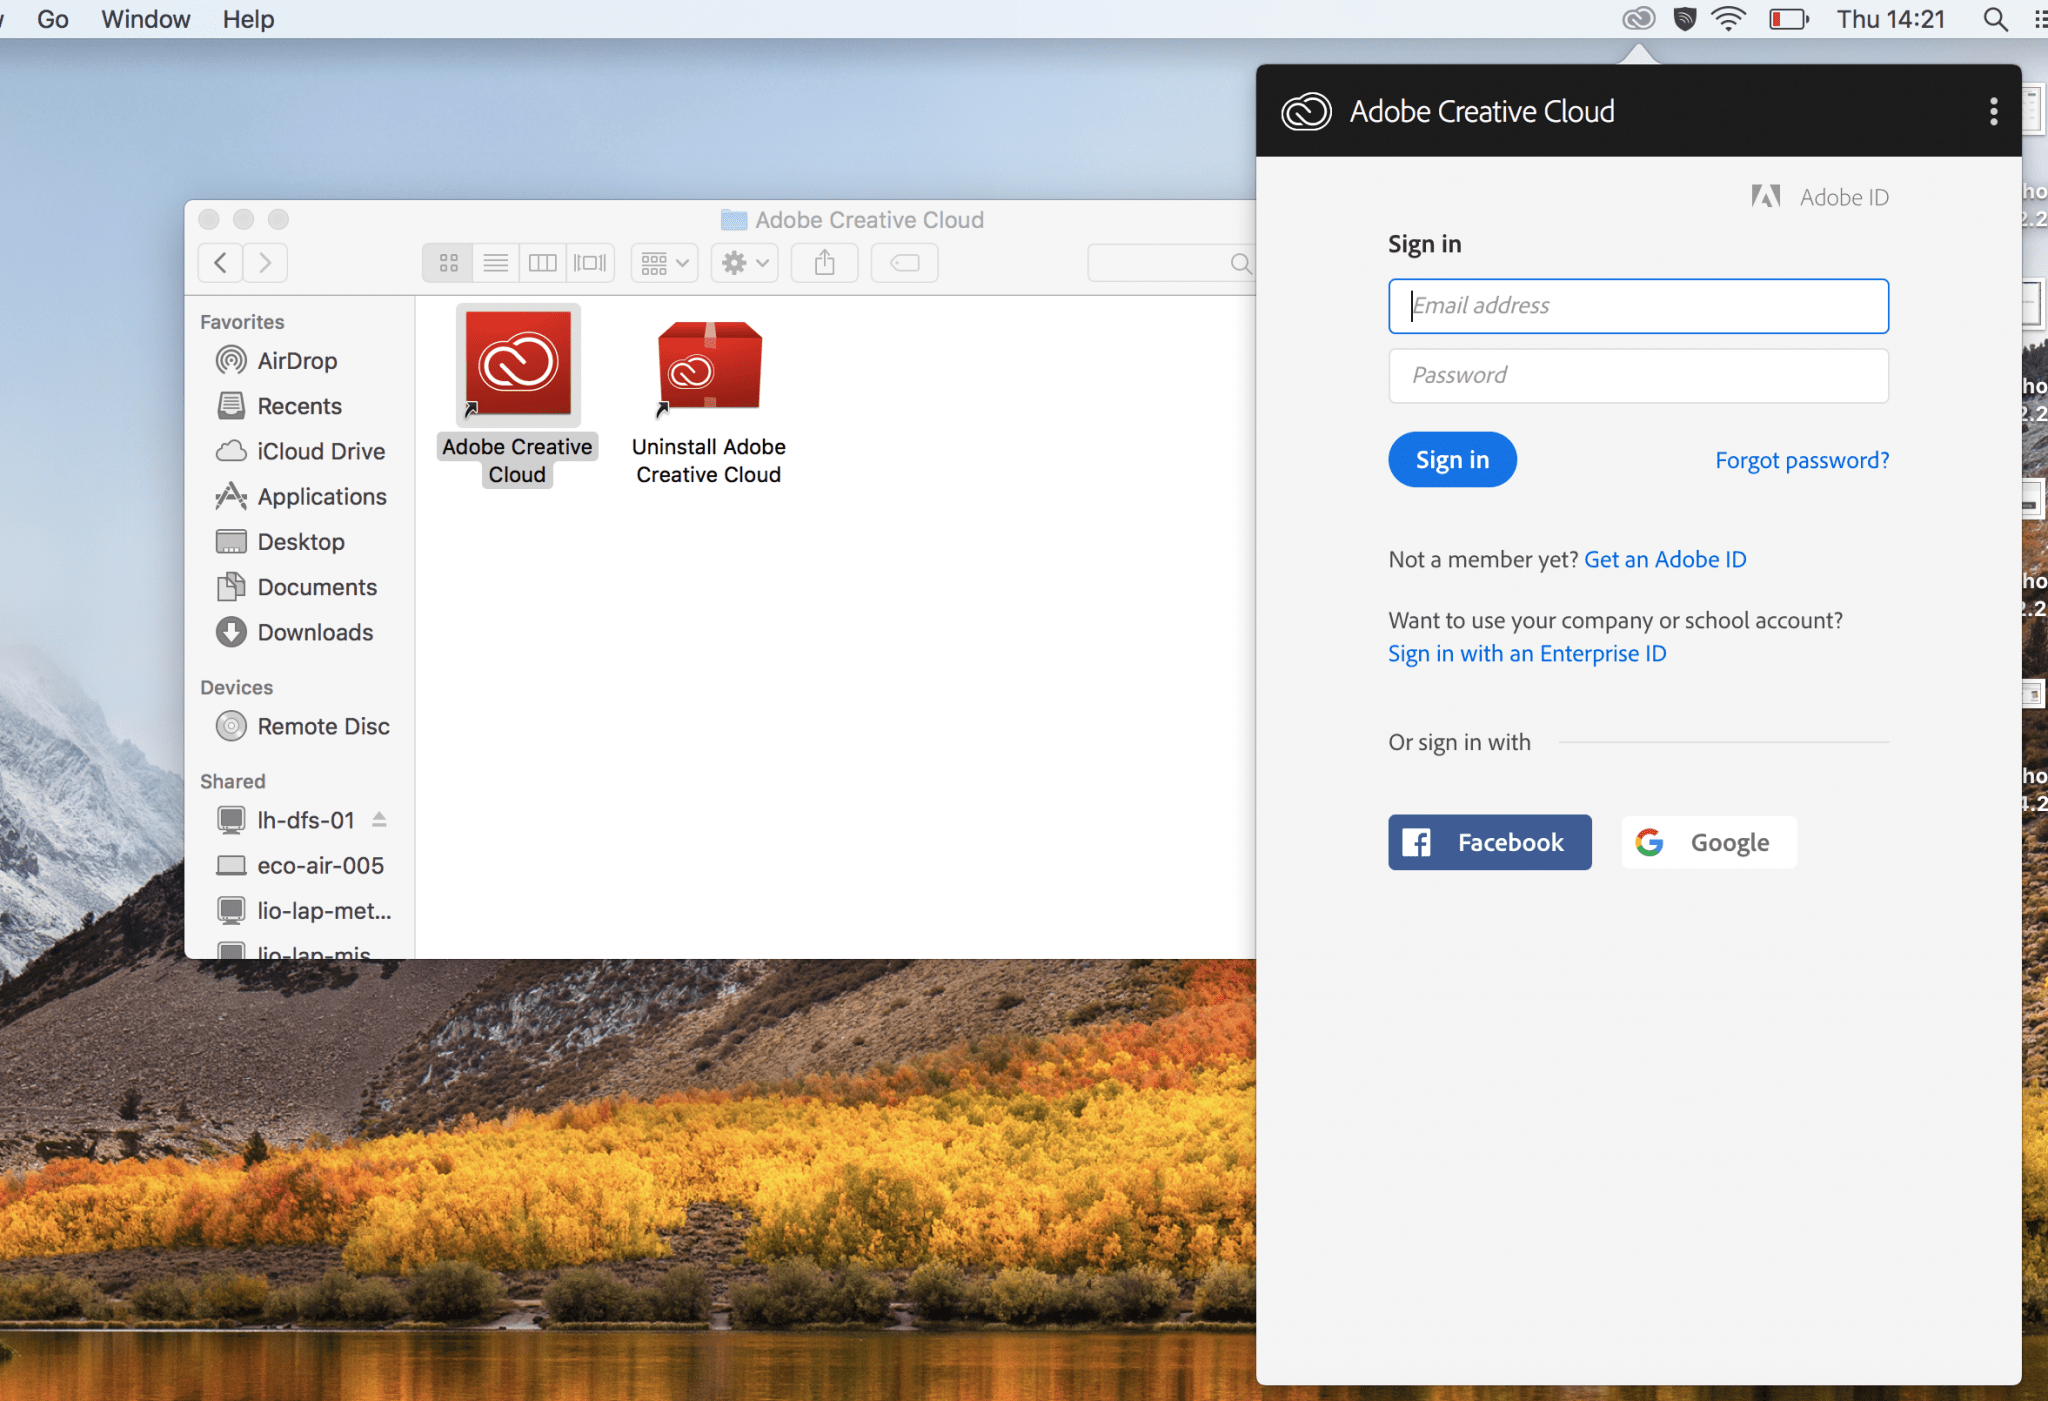Open the Help menu
The height and width of the screenshot is (1401, 2048).
(x=248, y=19)
